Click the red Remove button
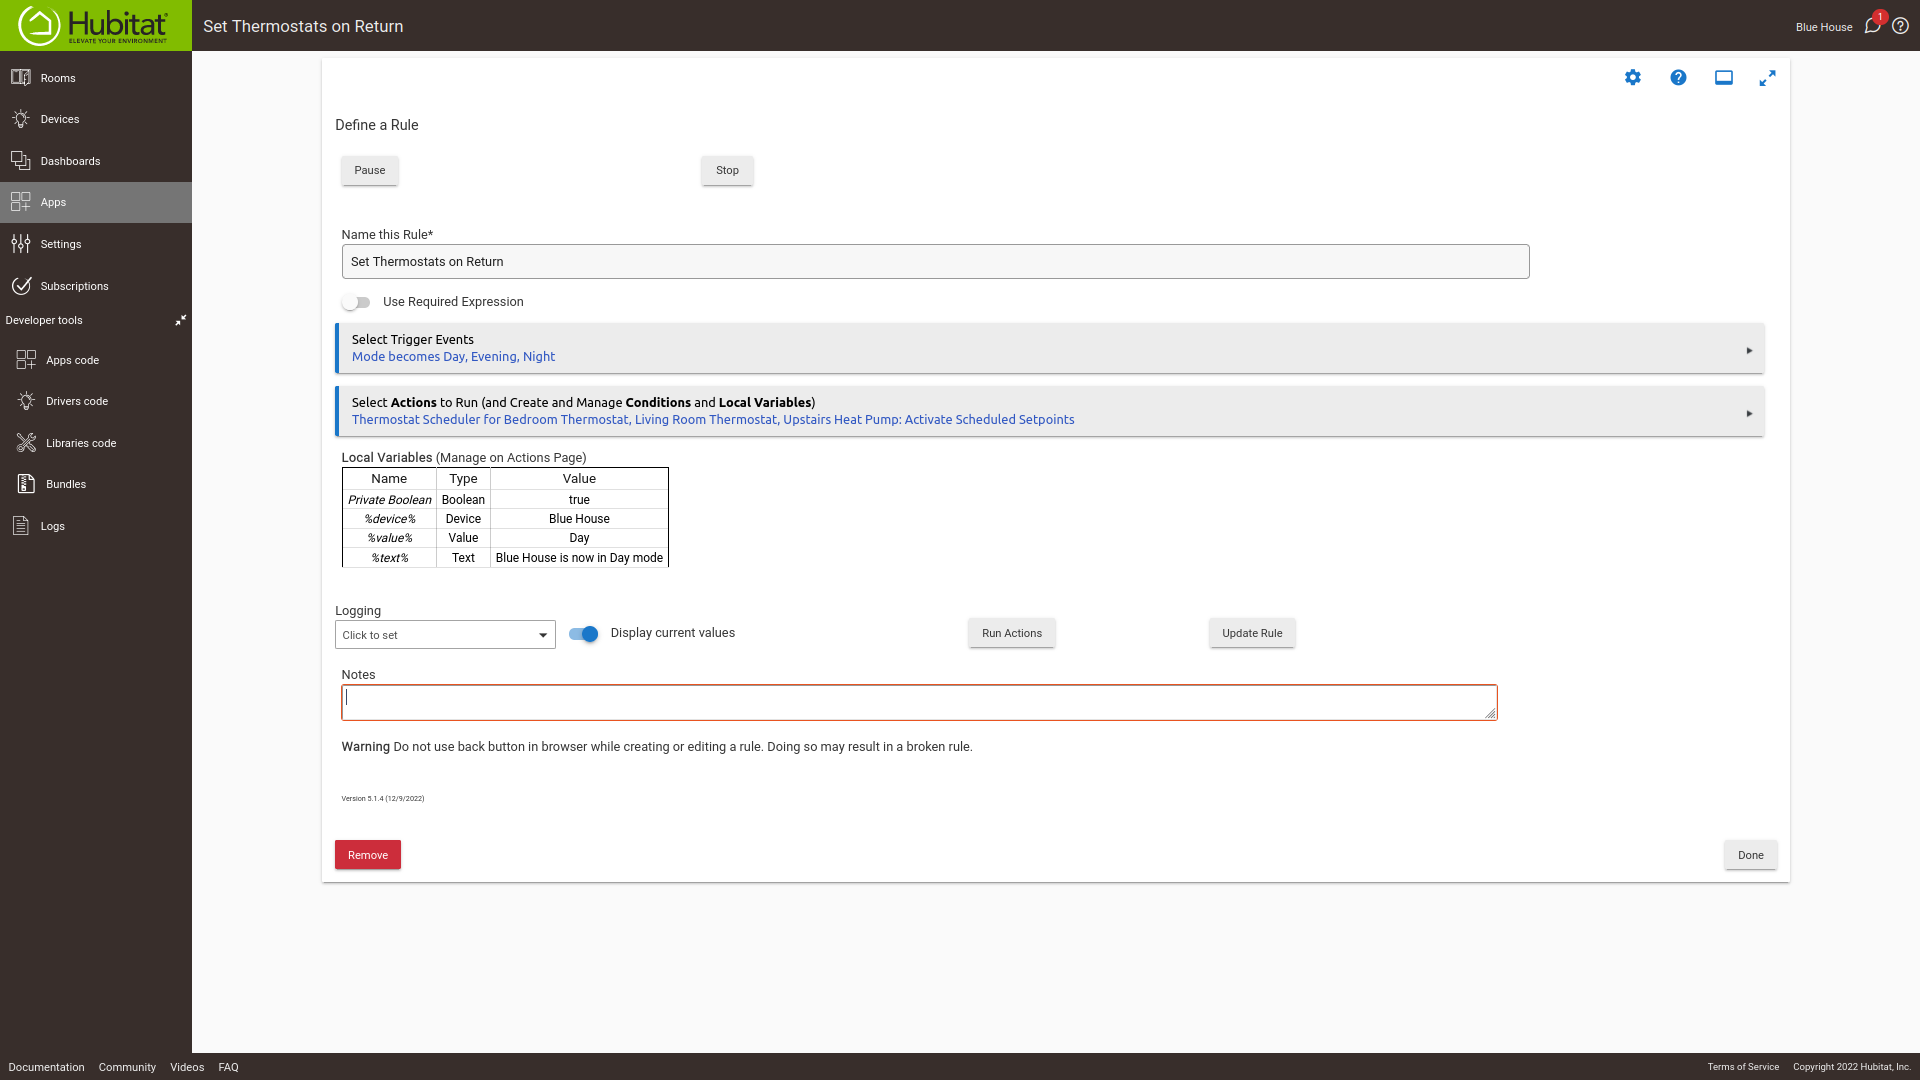1920x1080 pixels. tap(367, 855)
